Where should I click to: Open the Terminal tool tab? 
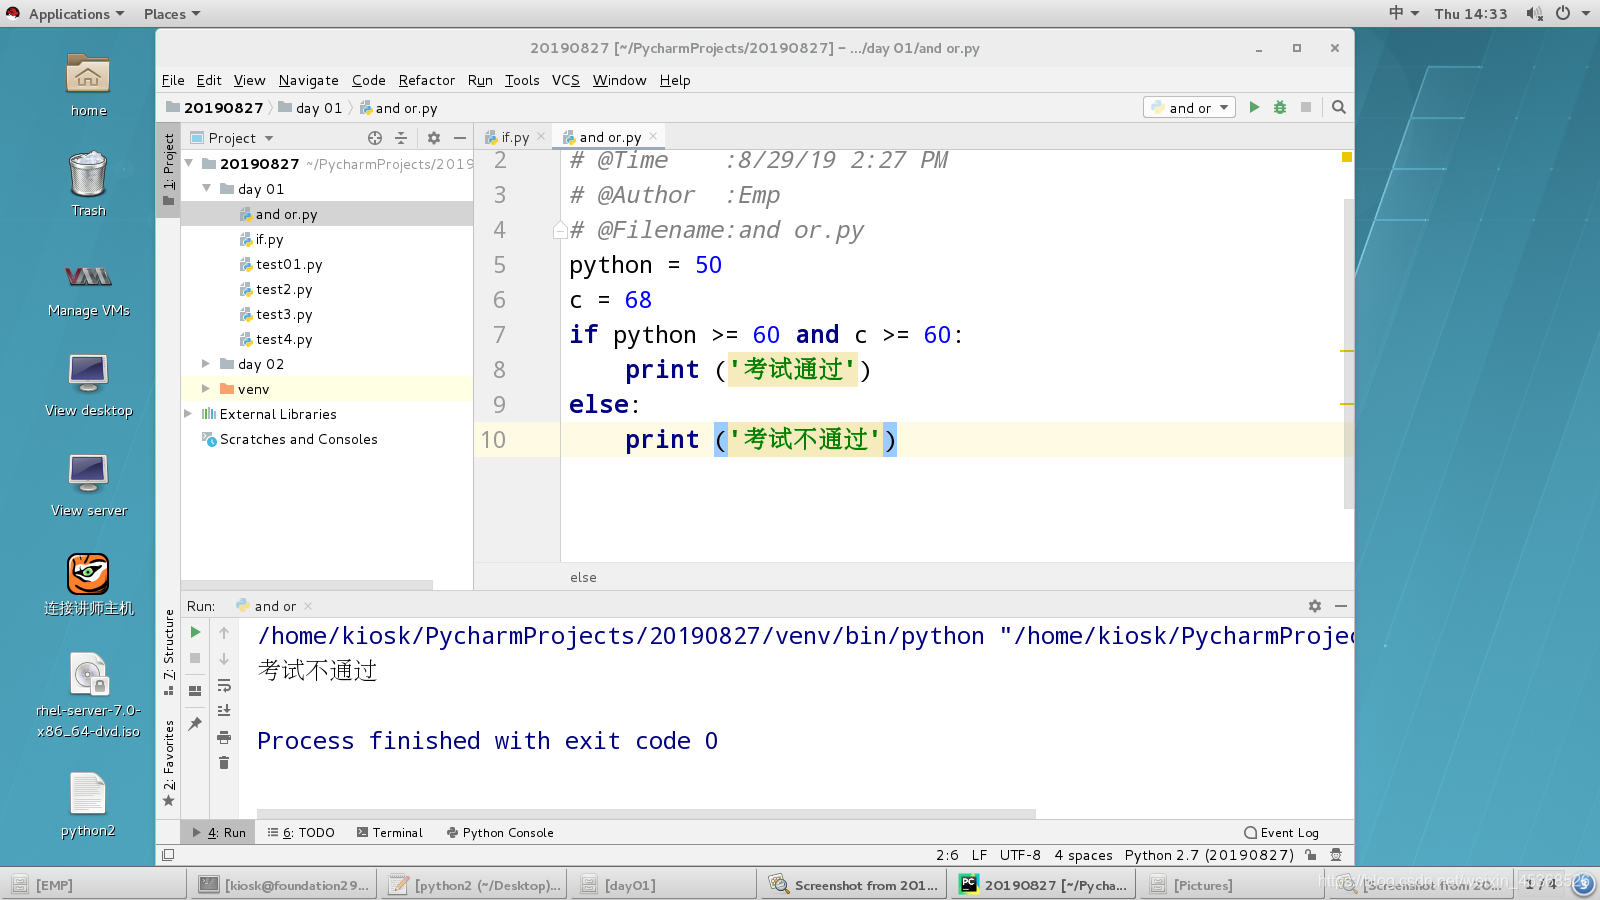pos(390,833)
